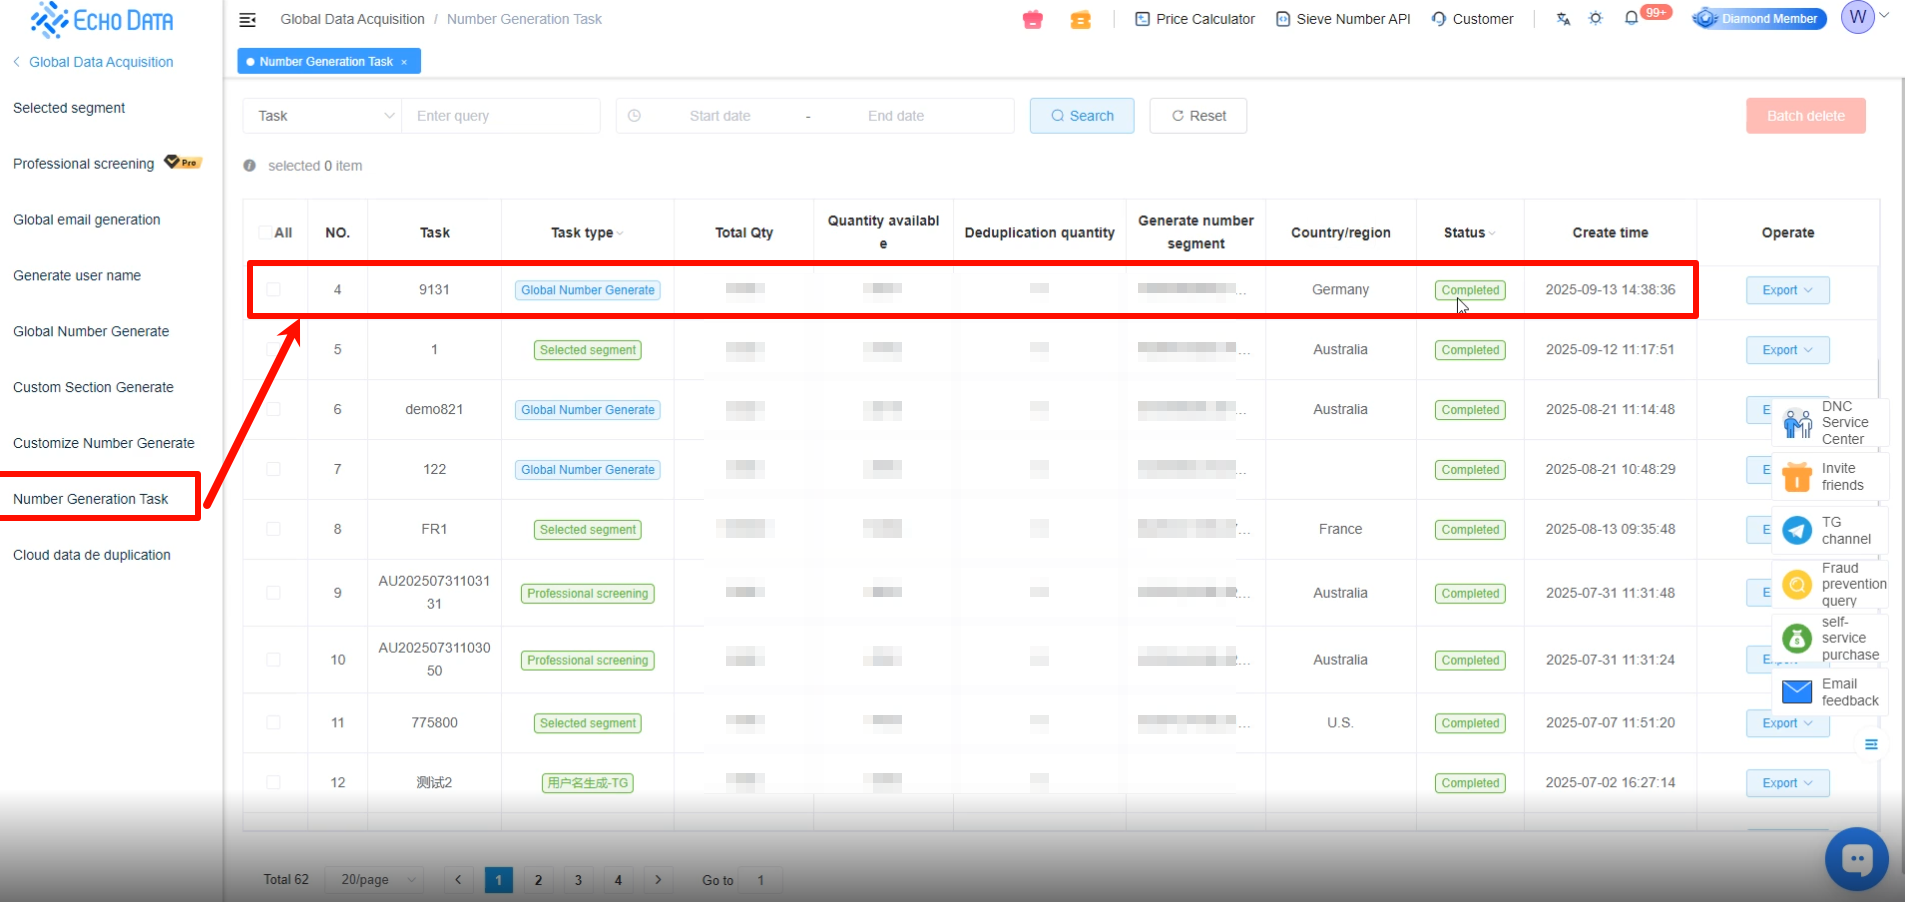Collapse the sidebar with the hamburger icon

[248, 20]
